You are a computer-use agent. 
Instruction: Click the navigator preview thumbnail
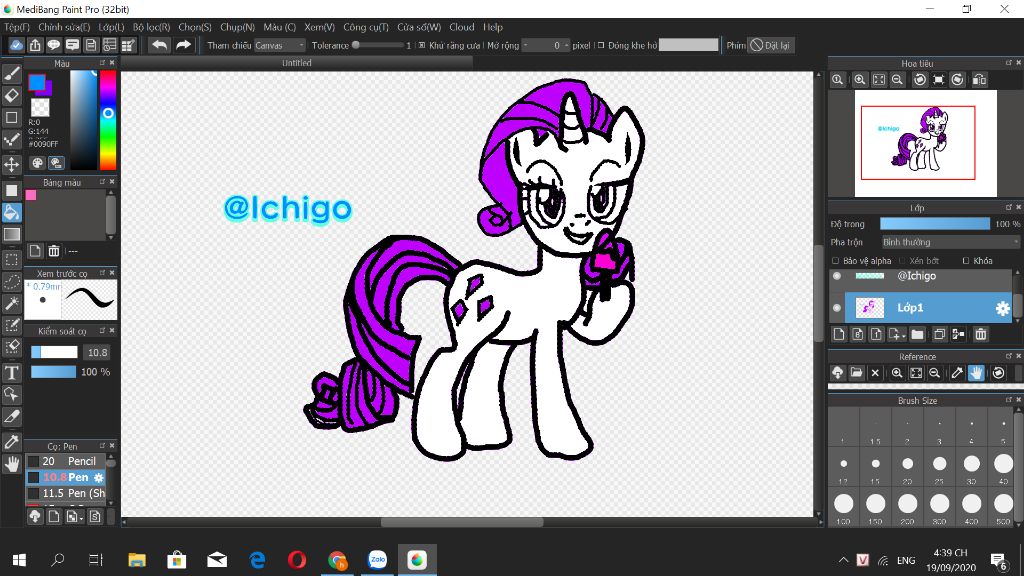pyautogui.click(x=925, y=144)
